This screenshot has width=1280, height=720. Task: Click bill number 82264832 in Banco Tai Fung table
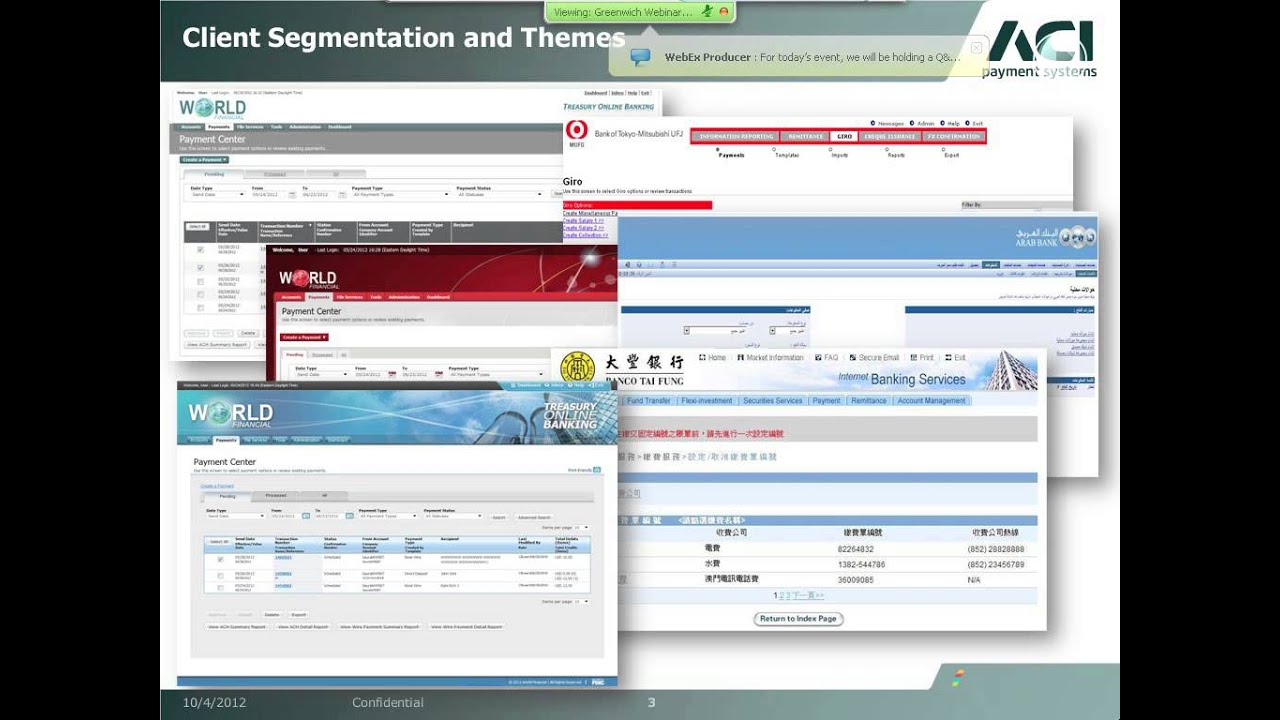[856, 549]
